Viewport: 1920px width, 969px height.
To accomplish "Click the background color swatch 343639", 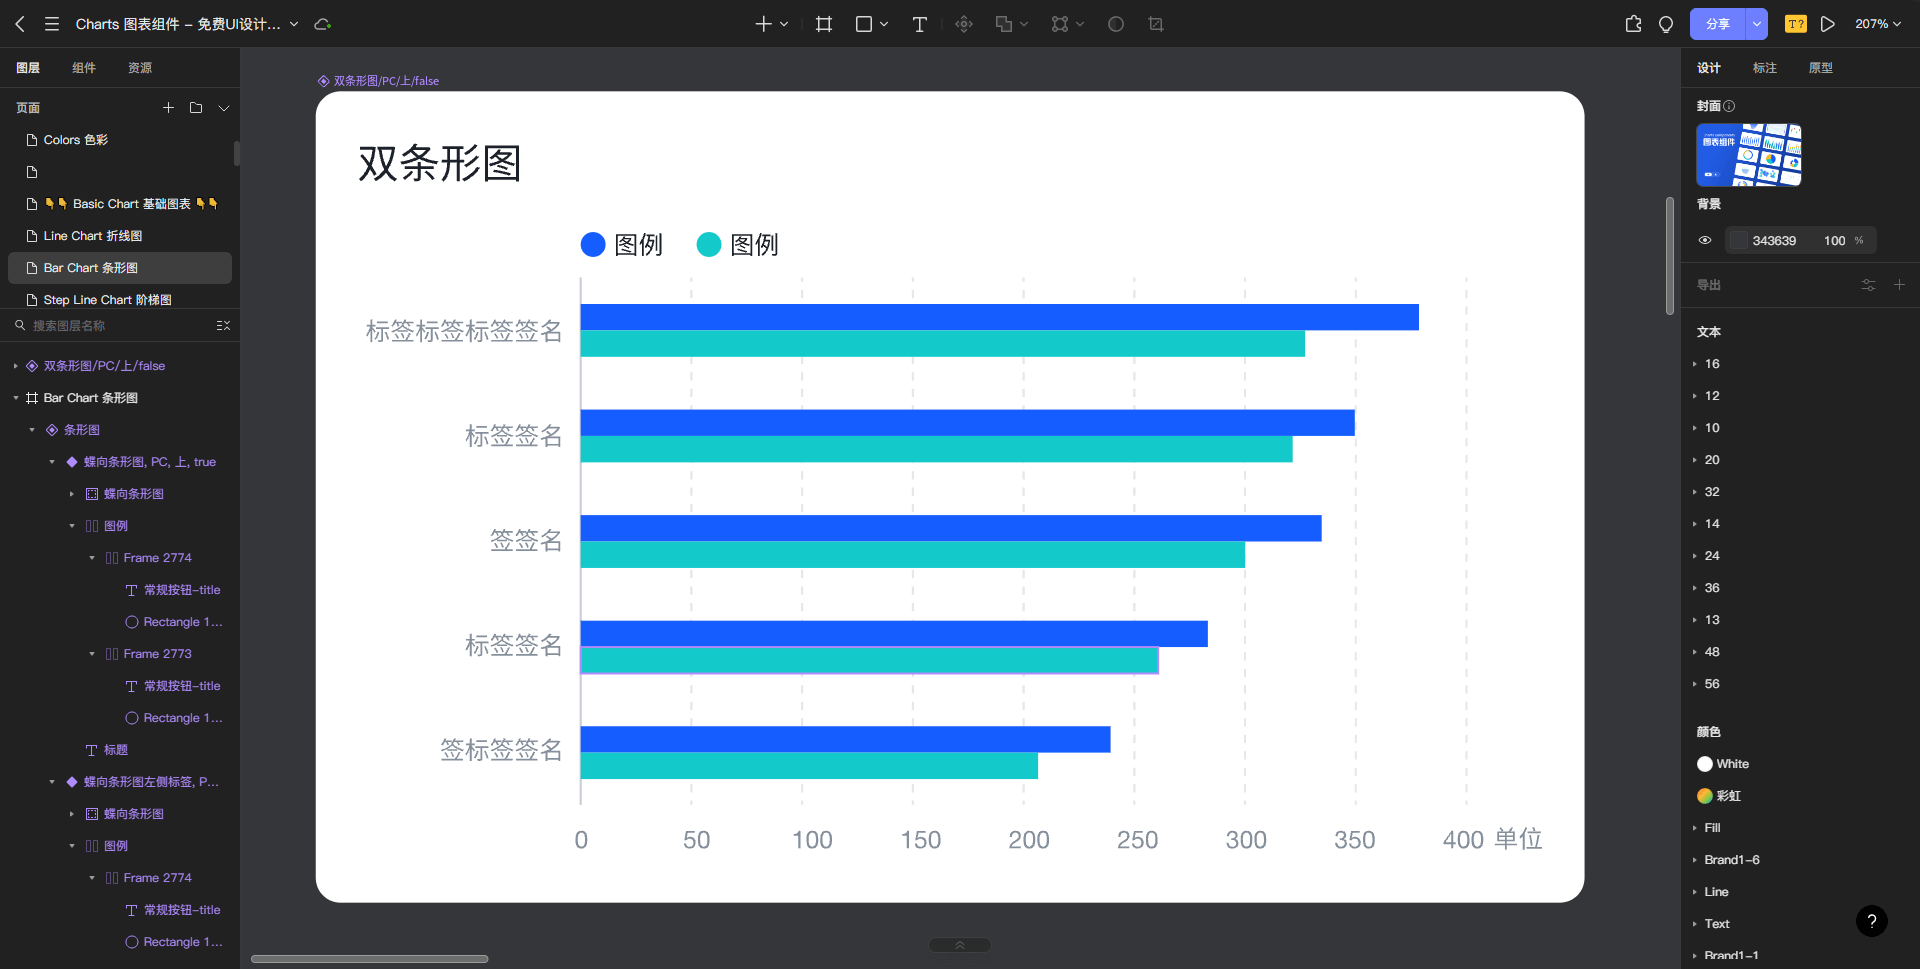I will 1740,241.
